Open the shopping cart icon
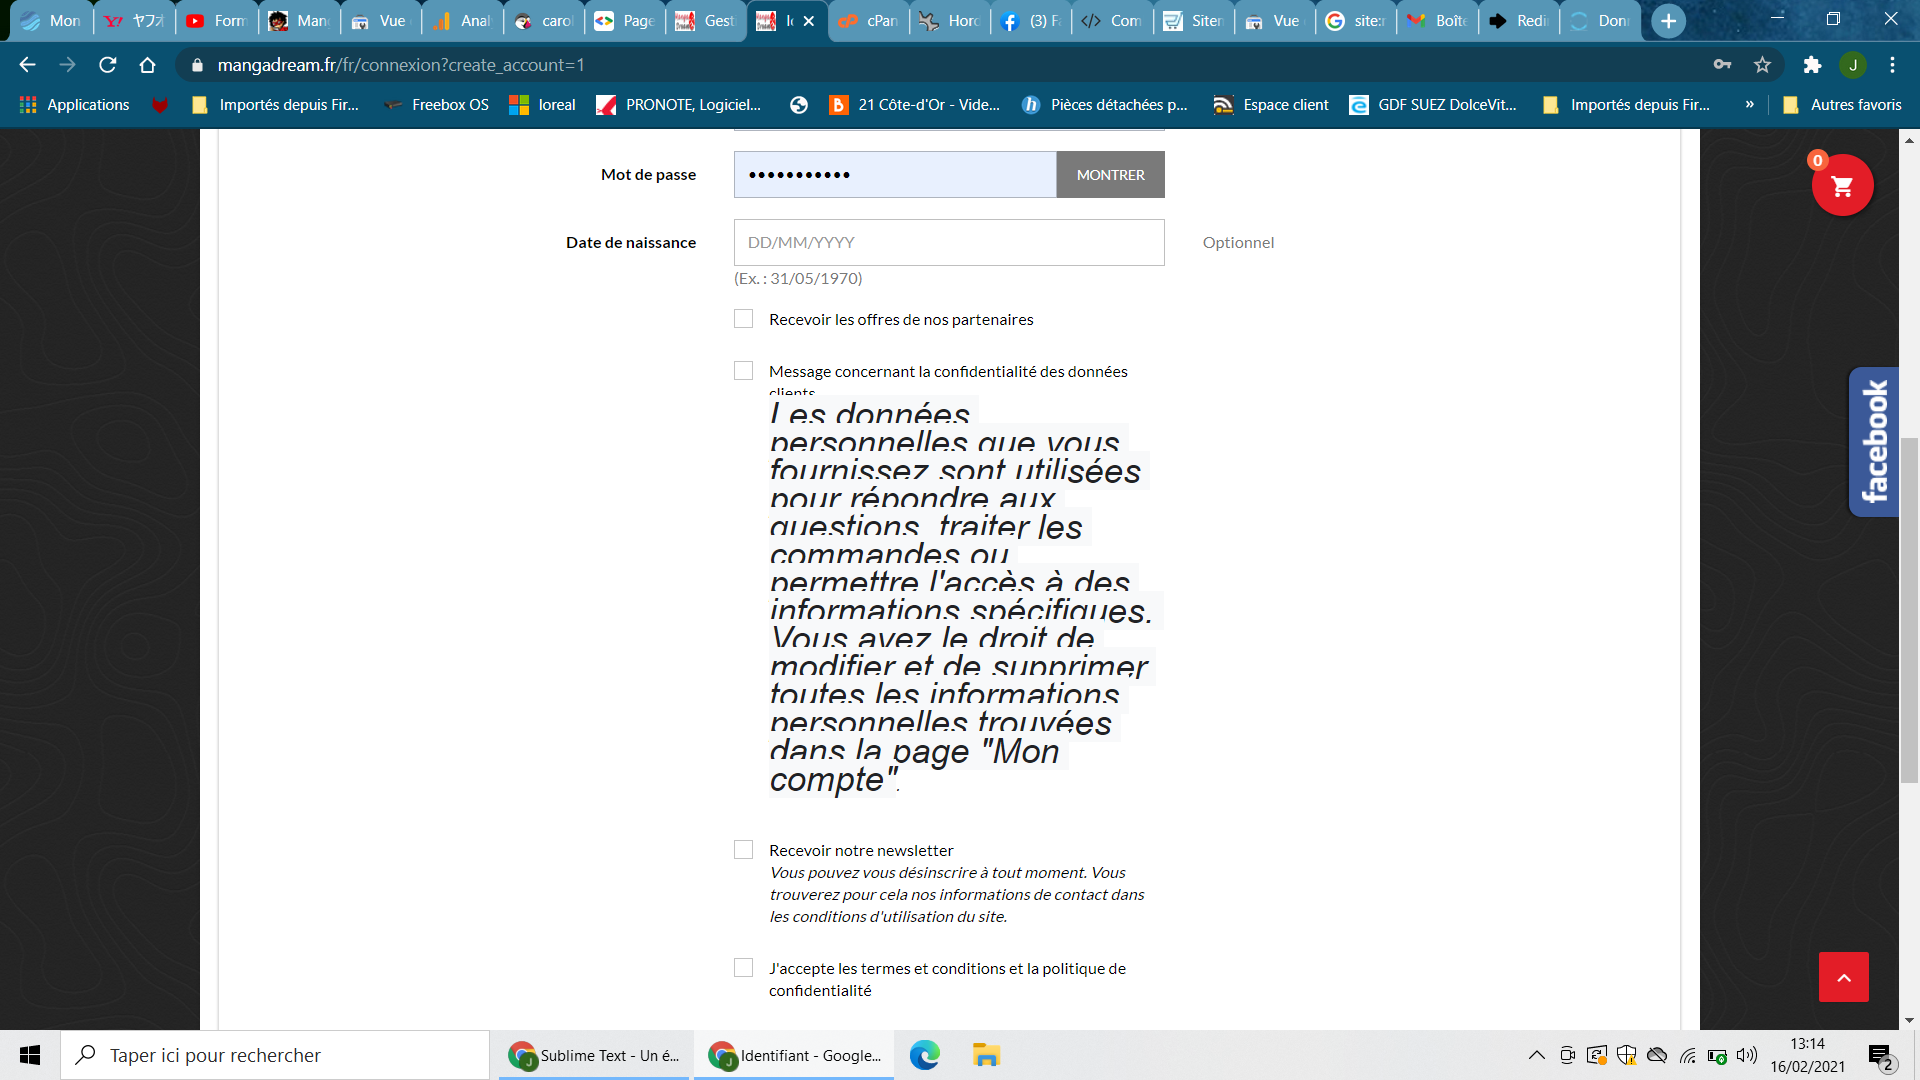Screen dimensions: 1920x1080 1842,185
